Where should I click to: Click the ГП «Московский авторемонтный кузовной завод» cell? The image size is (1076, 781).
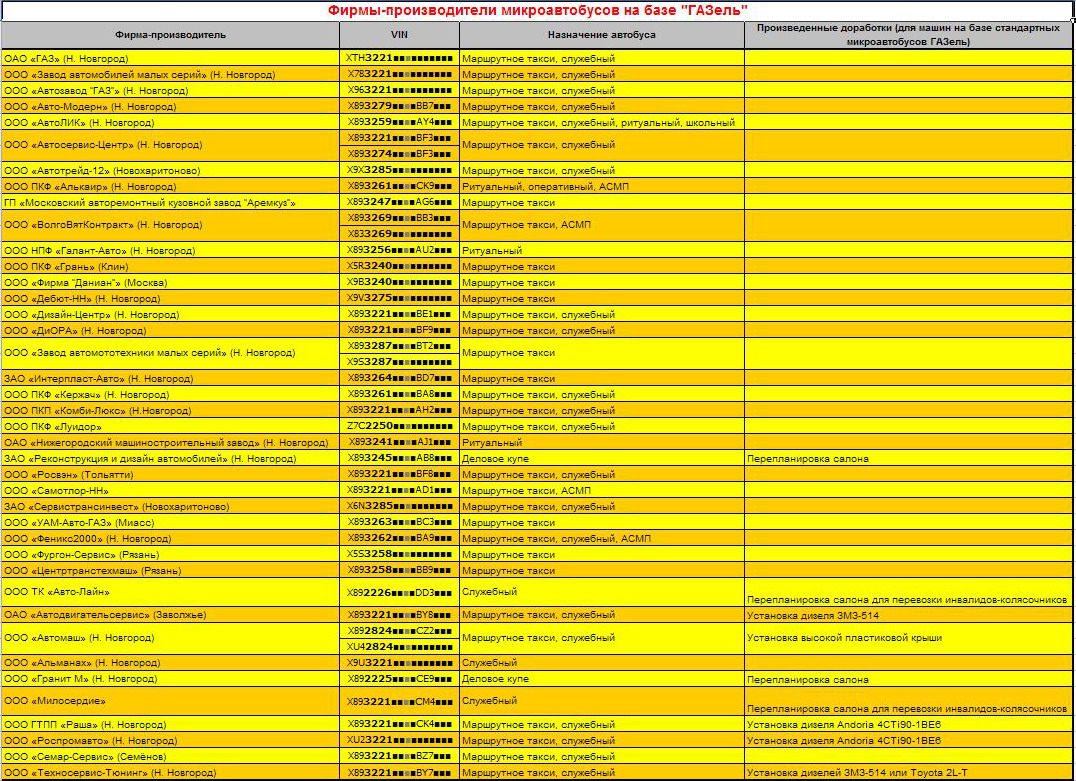click(x=170, y=202)
